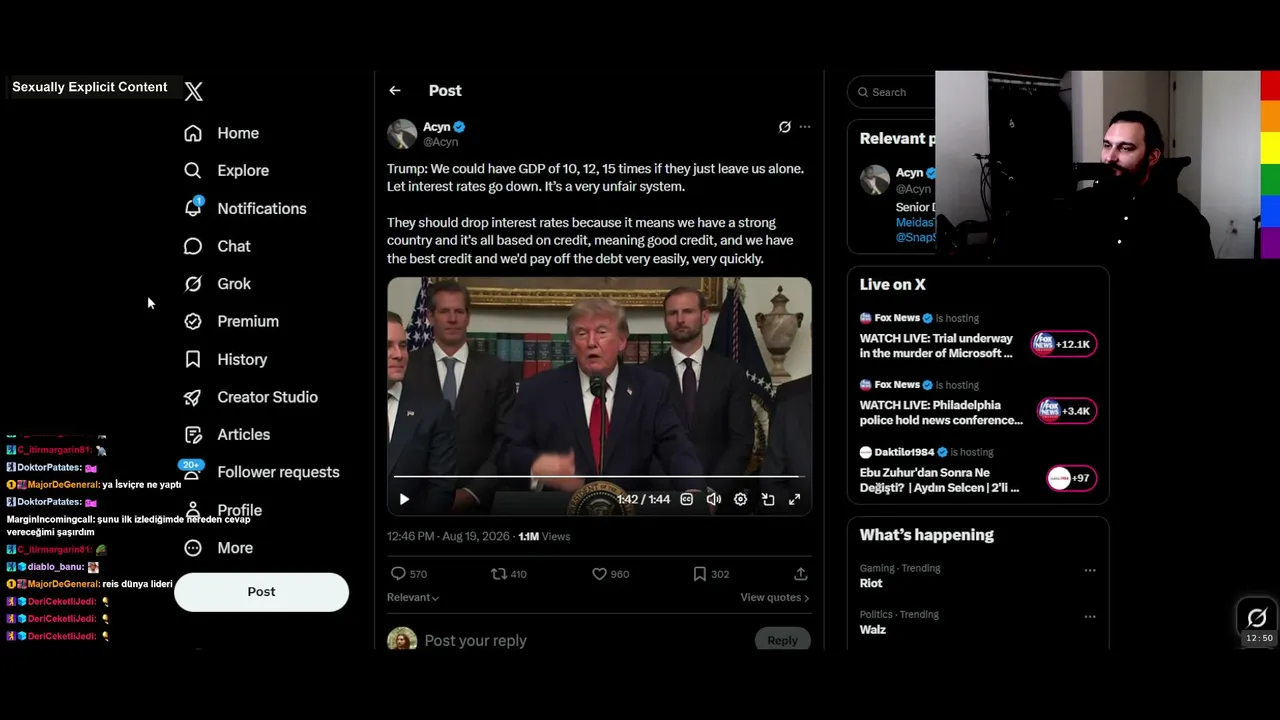Share the post via the share icon
This screenshot has height=720, width=1280.
tap(800, 574)
